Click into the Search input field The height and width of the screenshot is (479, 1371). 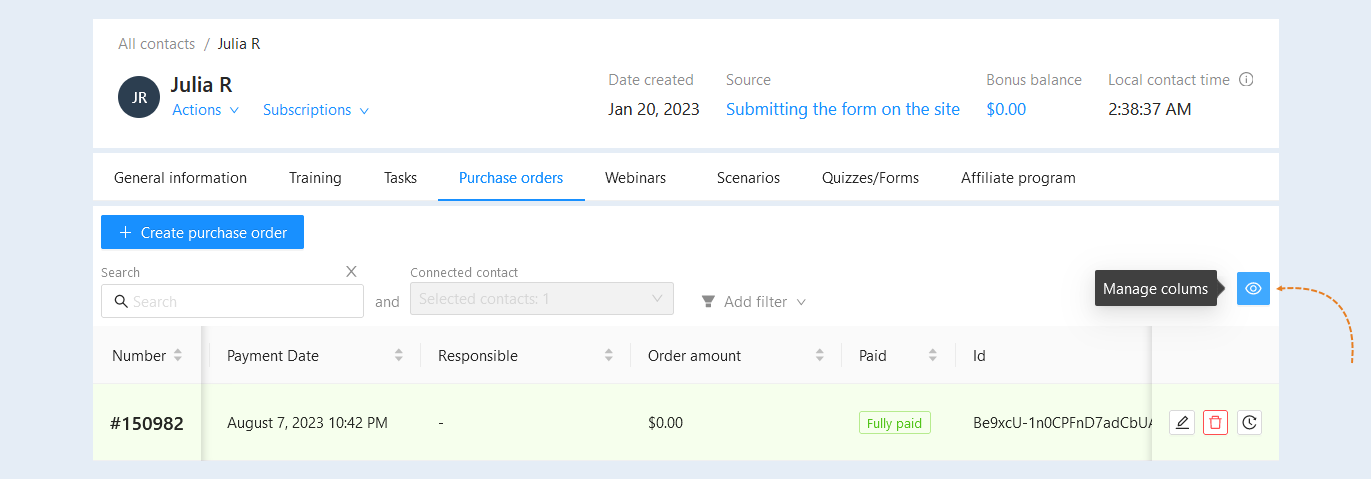click(x=232, y=301)
